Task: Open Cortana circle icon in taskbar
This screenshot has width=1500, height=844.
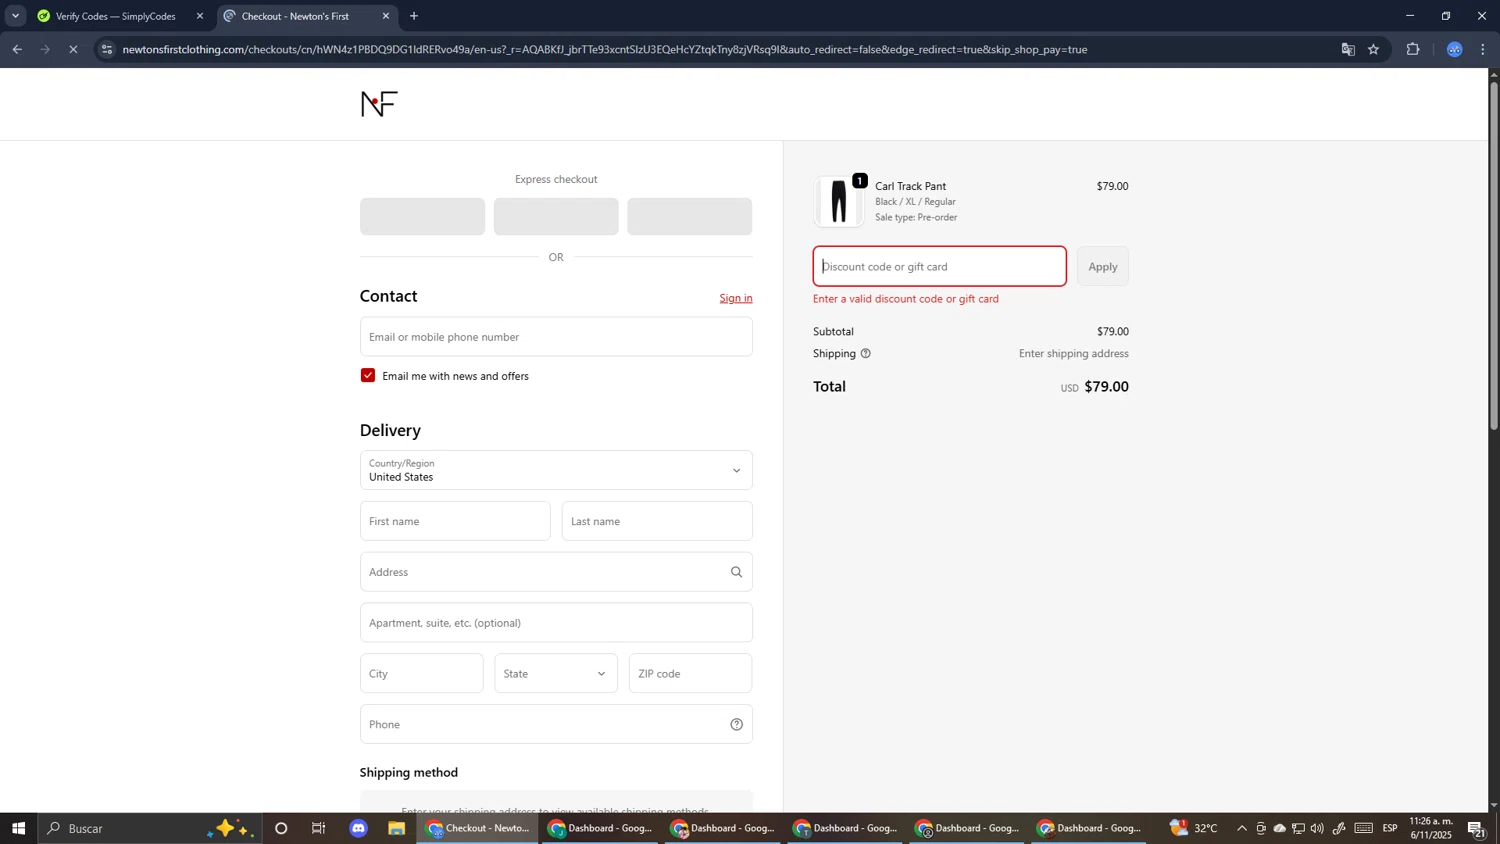Action: [x=281, y=829]
